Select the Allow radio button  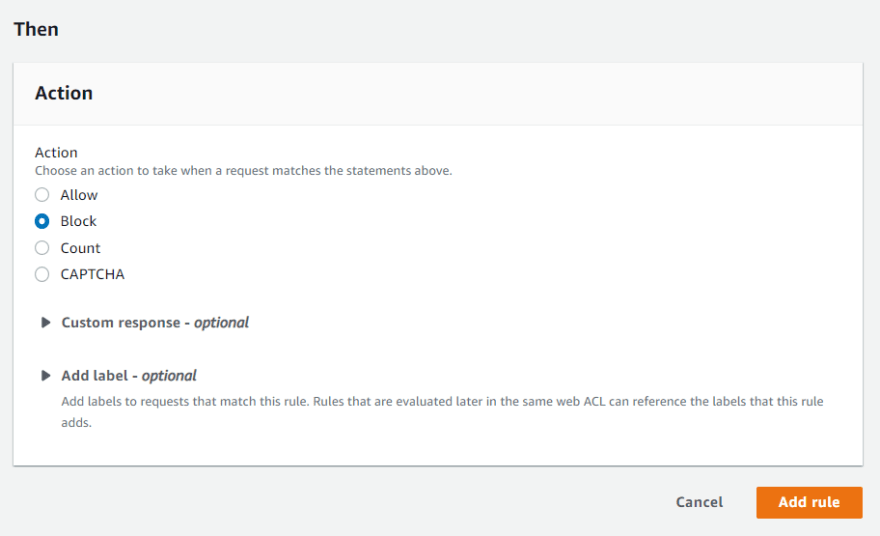pyautogui.click(x=42, y=195)
